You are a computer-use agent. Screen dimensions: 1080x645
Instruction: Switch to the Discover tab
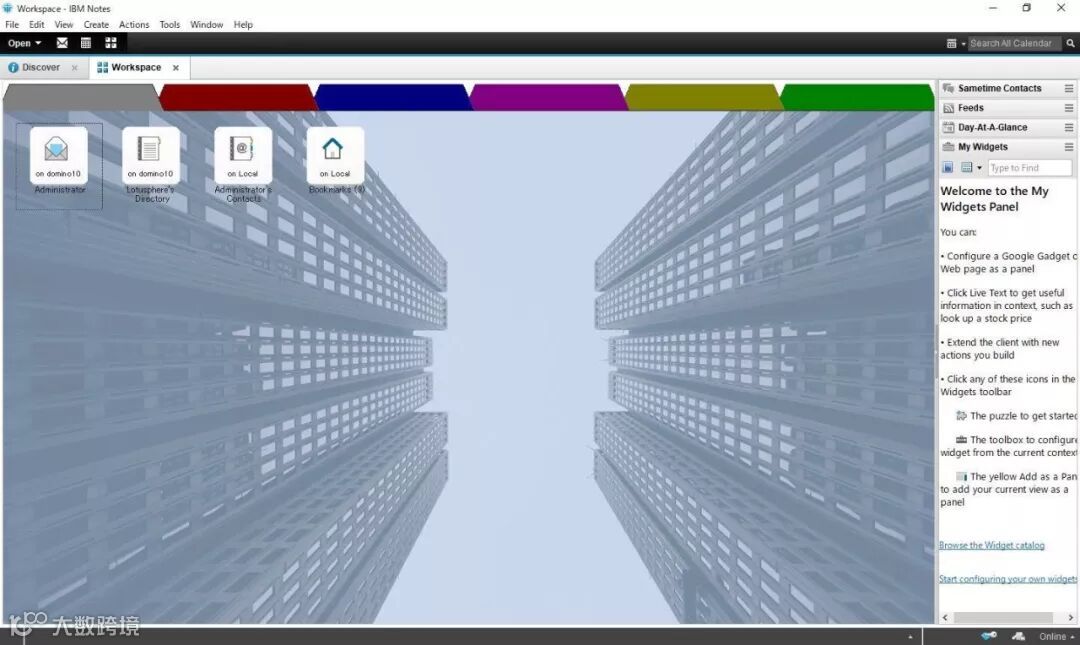click(41, 68)
